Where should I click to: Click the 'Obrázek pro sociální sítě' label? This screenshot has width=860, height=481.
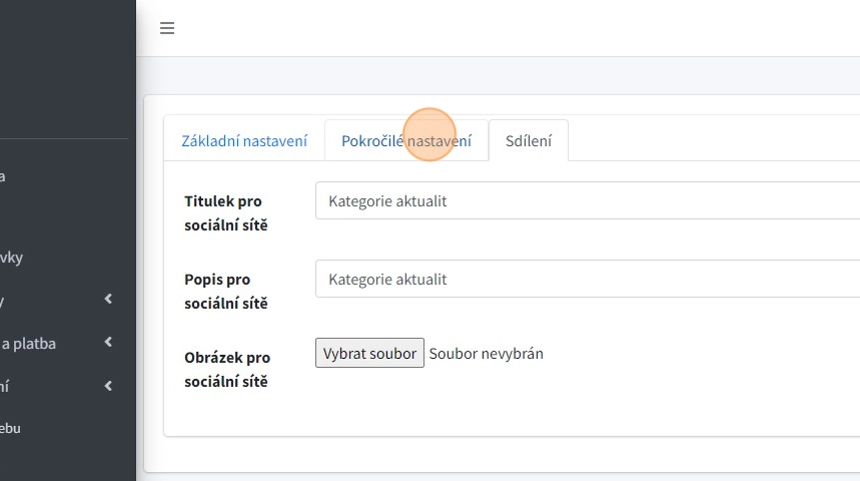click(x=227, y=369)
